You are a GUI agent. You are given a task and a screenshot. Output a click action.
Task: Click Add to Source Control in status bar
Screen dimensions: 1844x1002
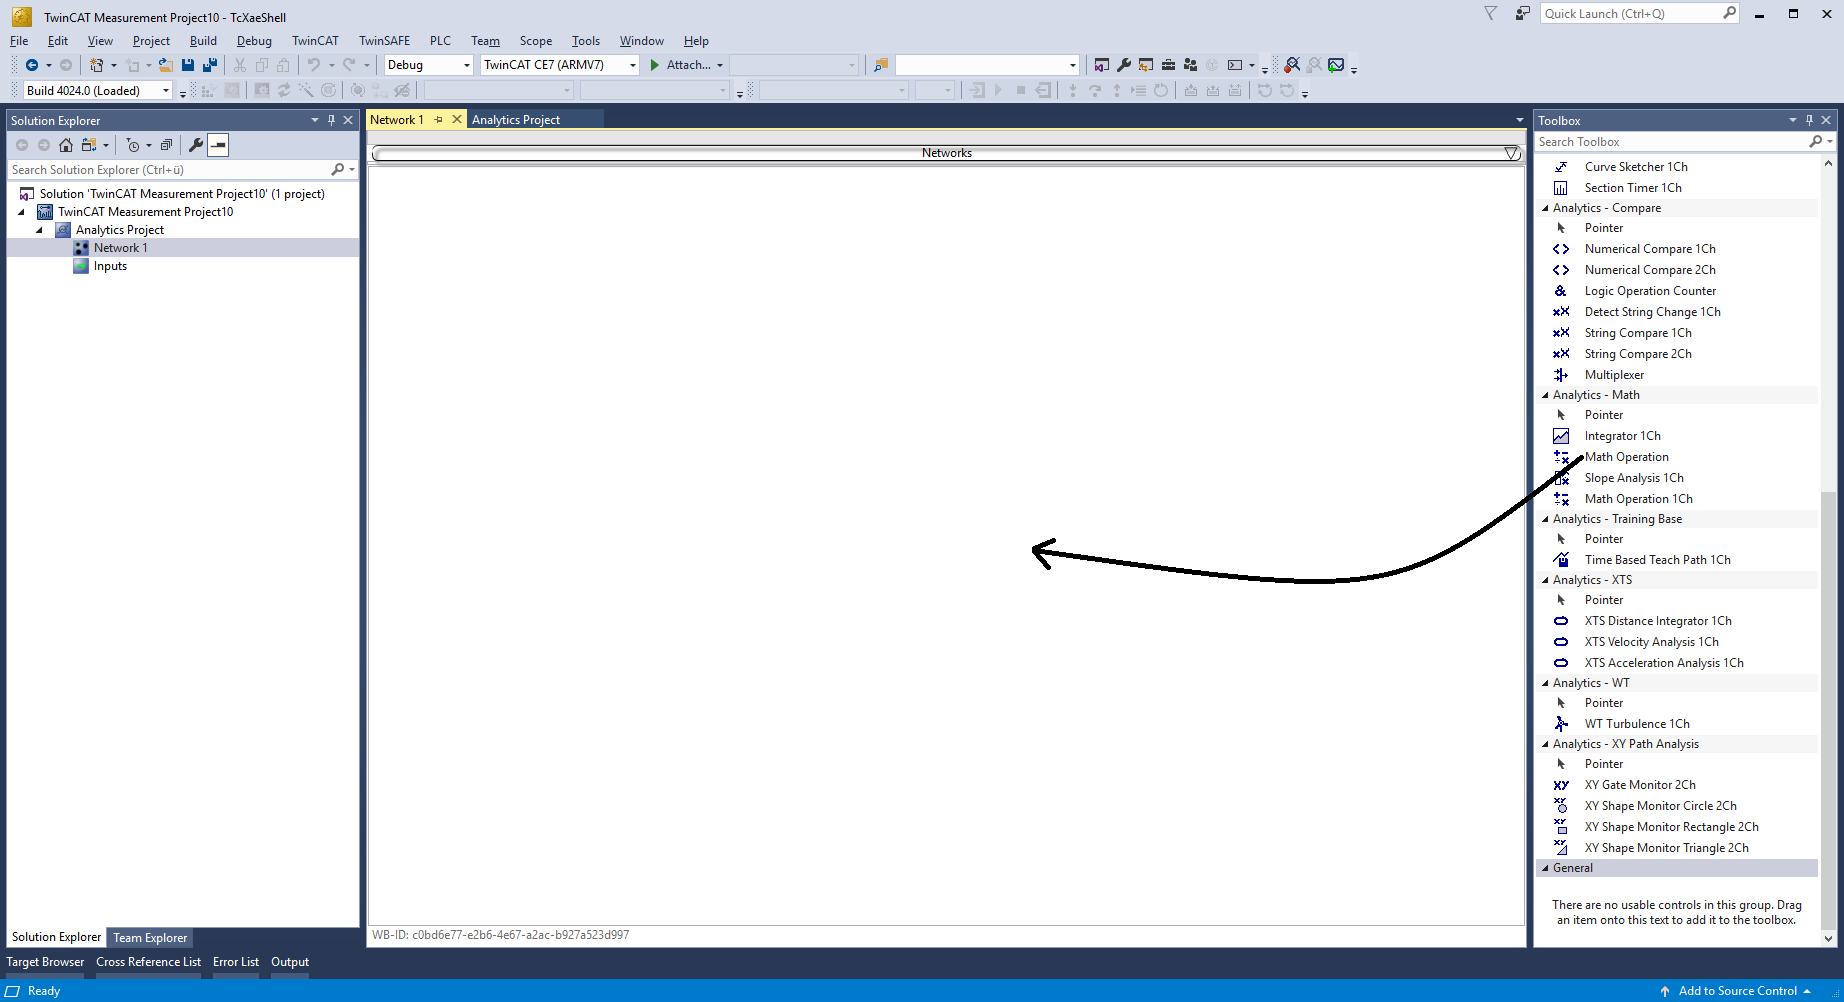click(1737, 991)
